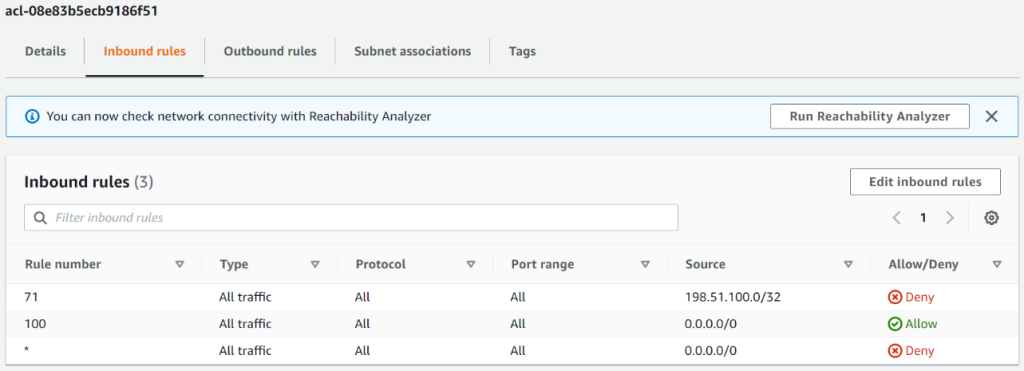Sort by Source column arrow

[x=848, y=265]
